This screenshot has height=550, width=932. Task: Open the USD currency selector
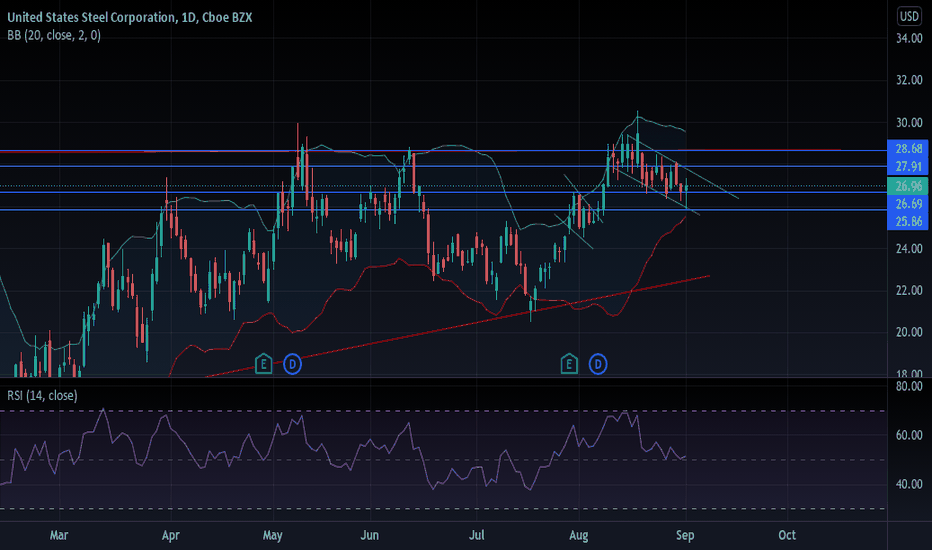click(909, 16)
